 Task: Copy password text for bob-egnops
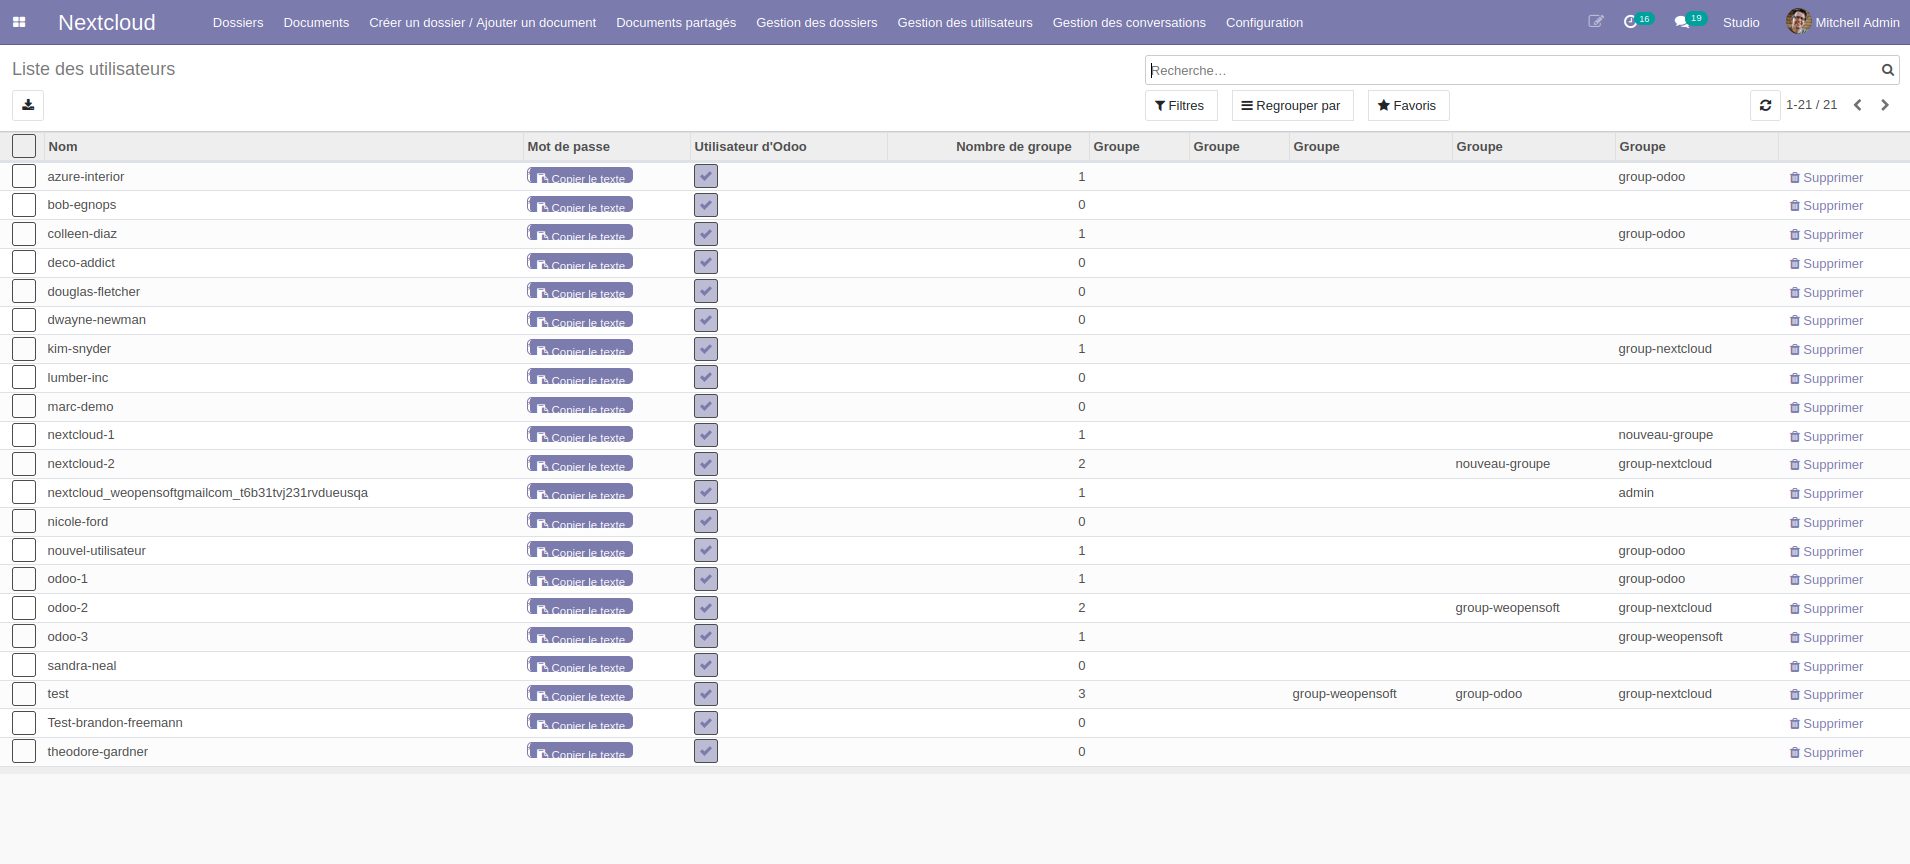pos(580,206)
